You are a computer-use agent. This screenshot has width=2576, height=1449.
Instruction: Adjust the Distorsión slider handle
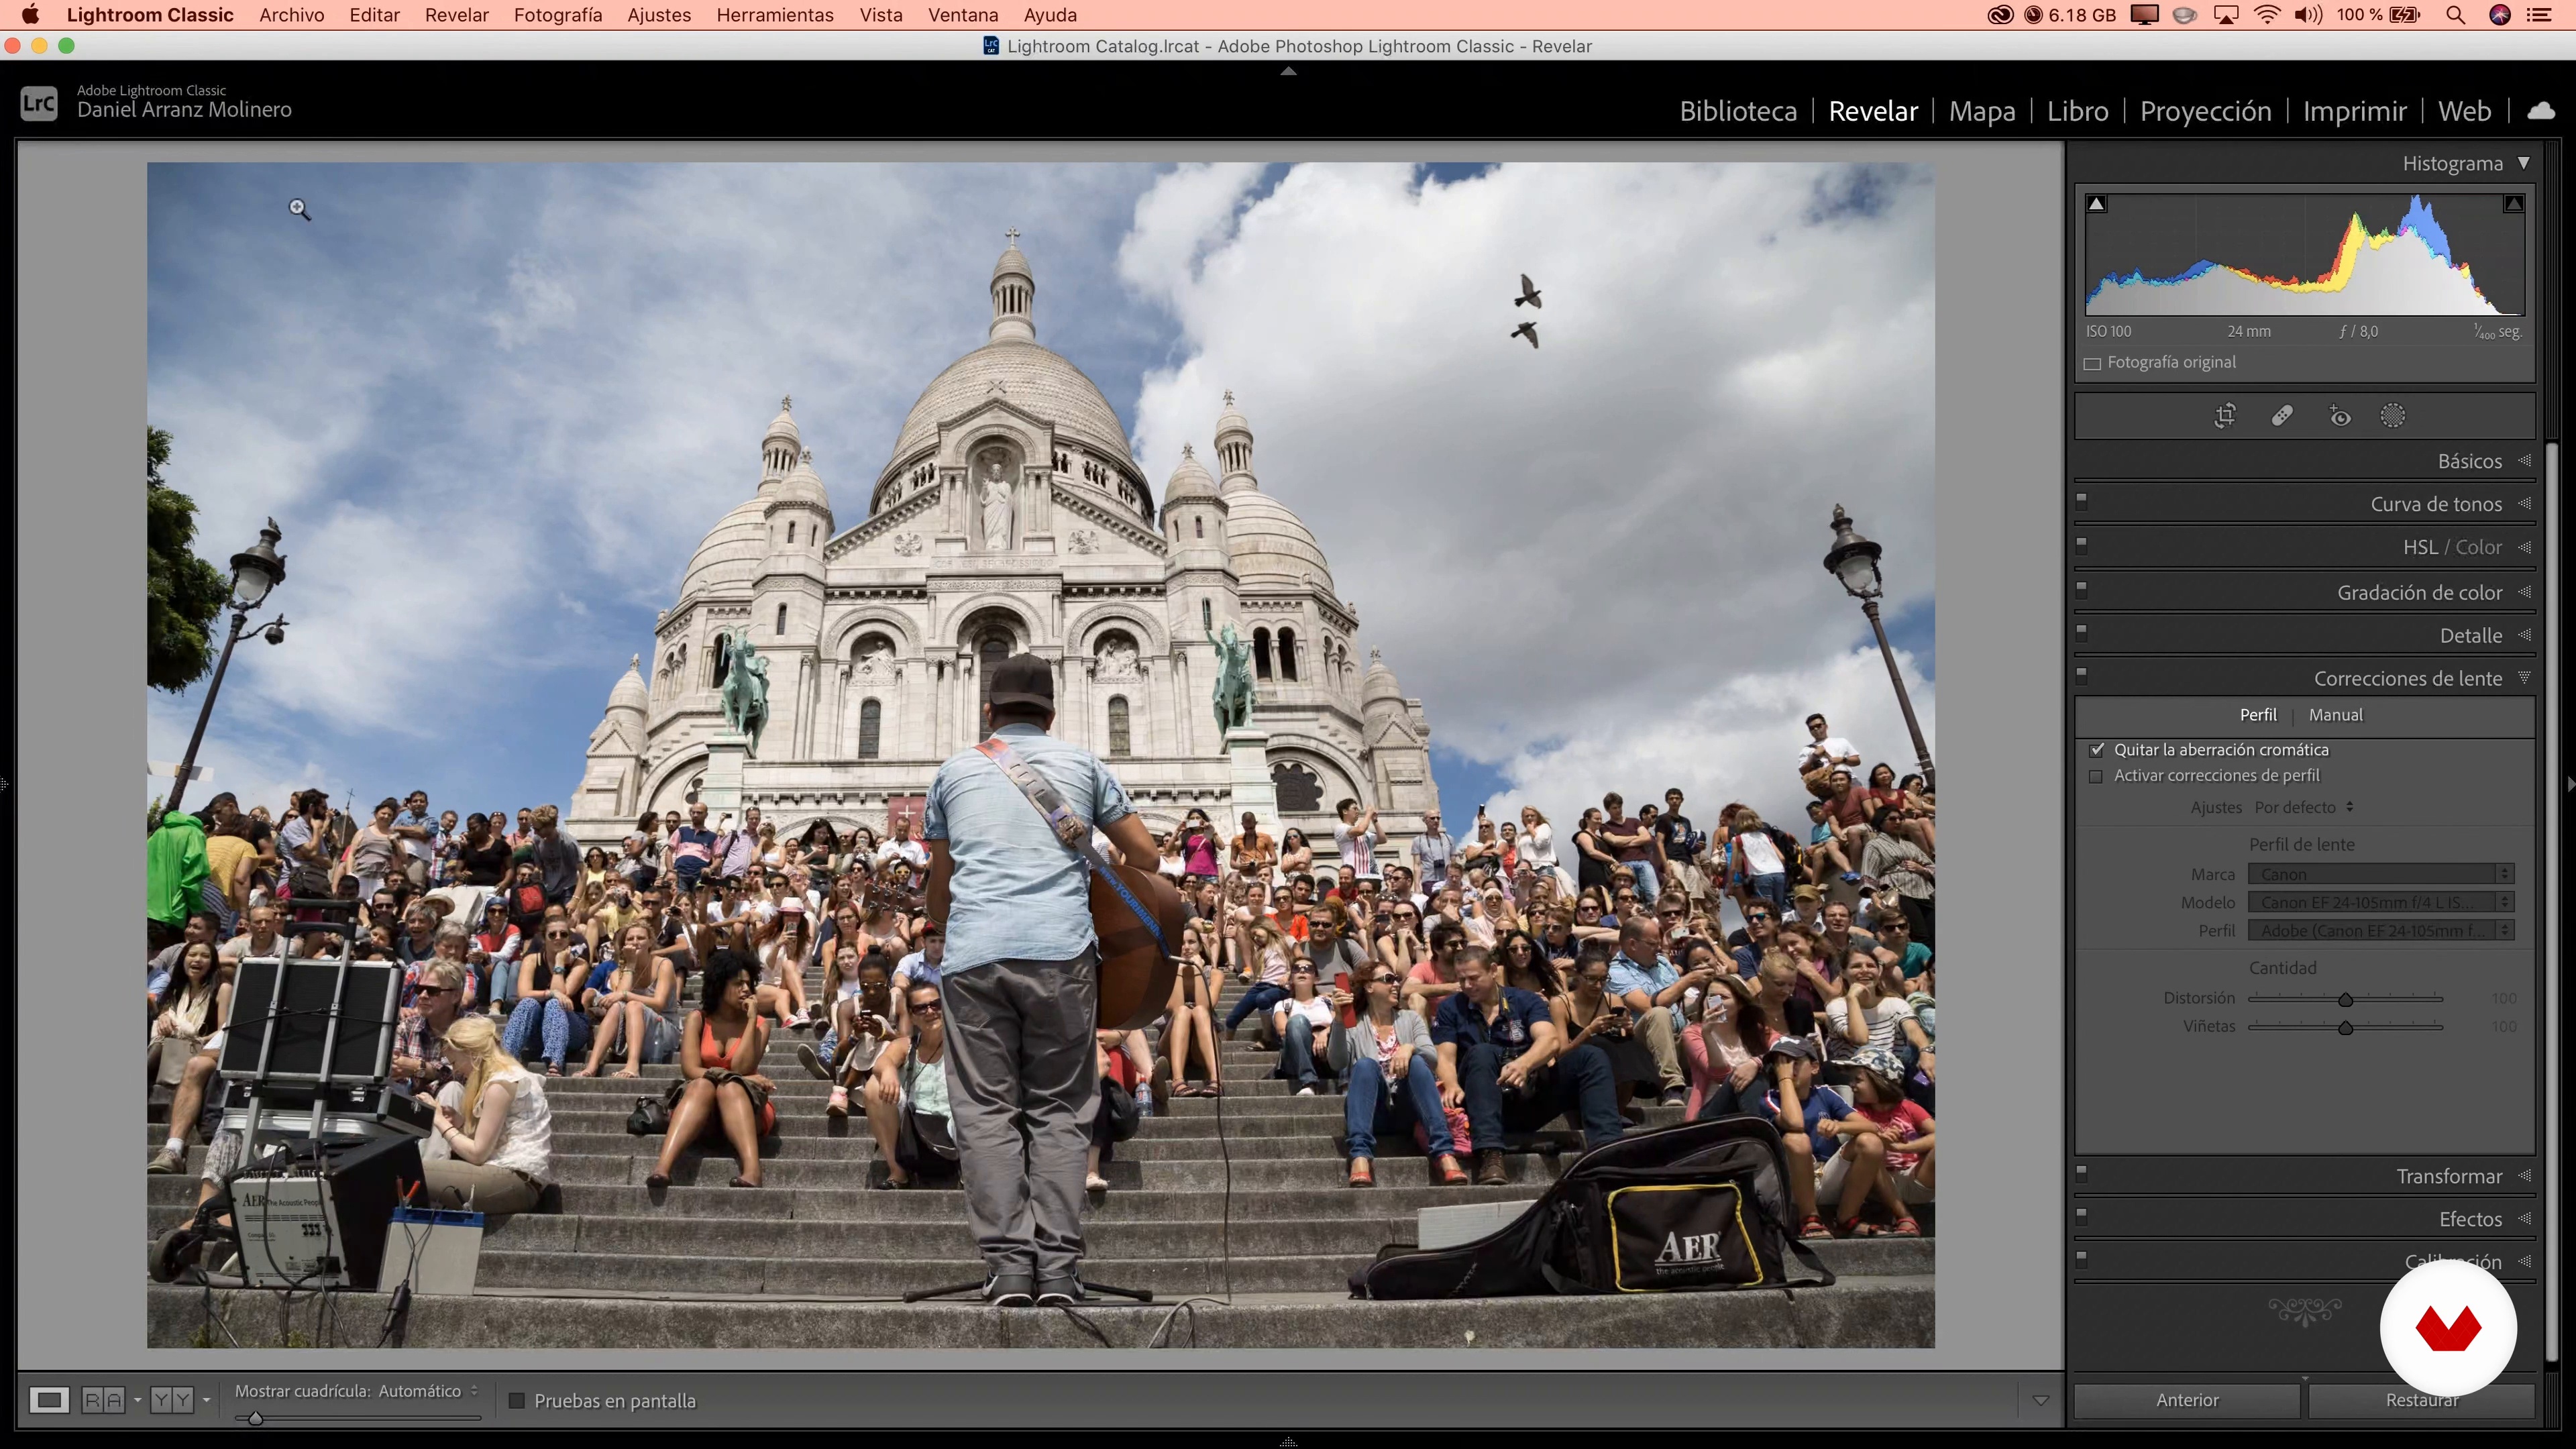pyautogui.click(x=2345, y=999)
